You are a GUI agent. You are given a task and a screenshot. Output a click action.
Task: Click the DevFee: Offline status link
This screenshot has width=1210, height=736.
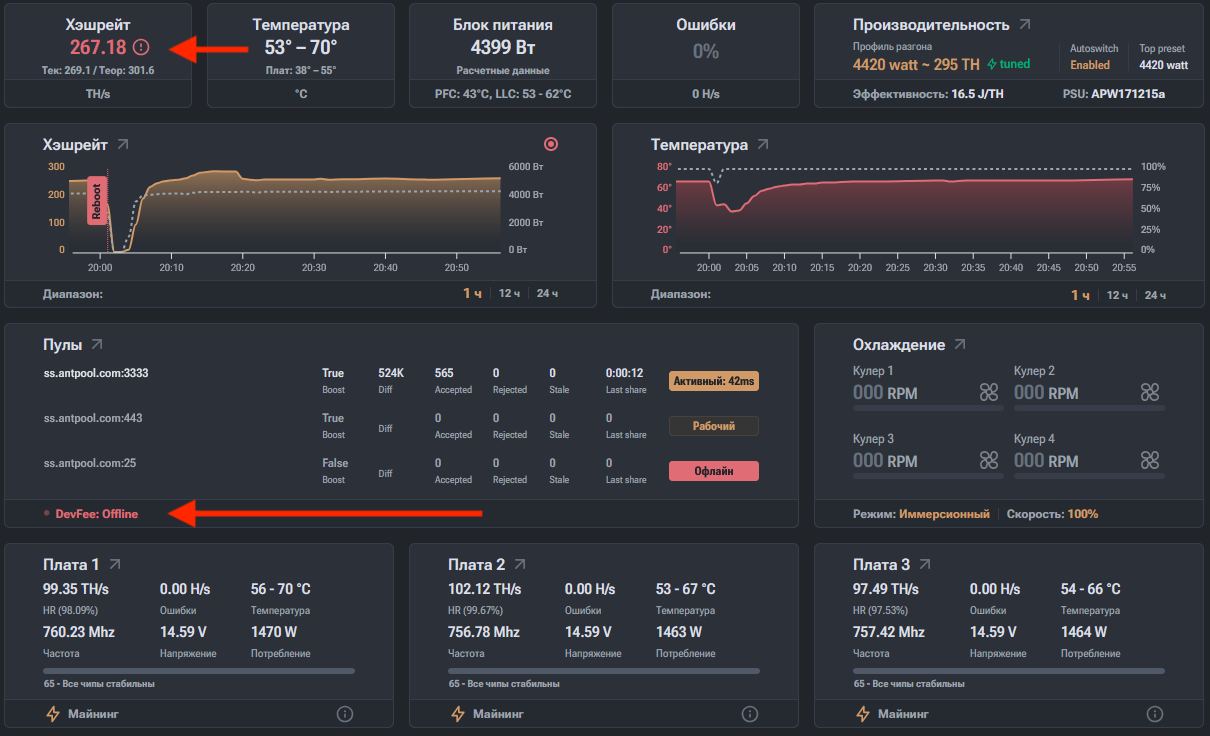(97, 514)
